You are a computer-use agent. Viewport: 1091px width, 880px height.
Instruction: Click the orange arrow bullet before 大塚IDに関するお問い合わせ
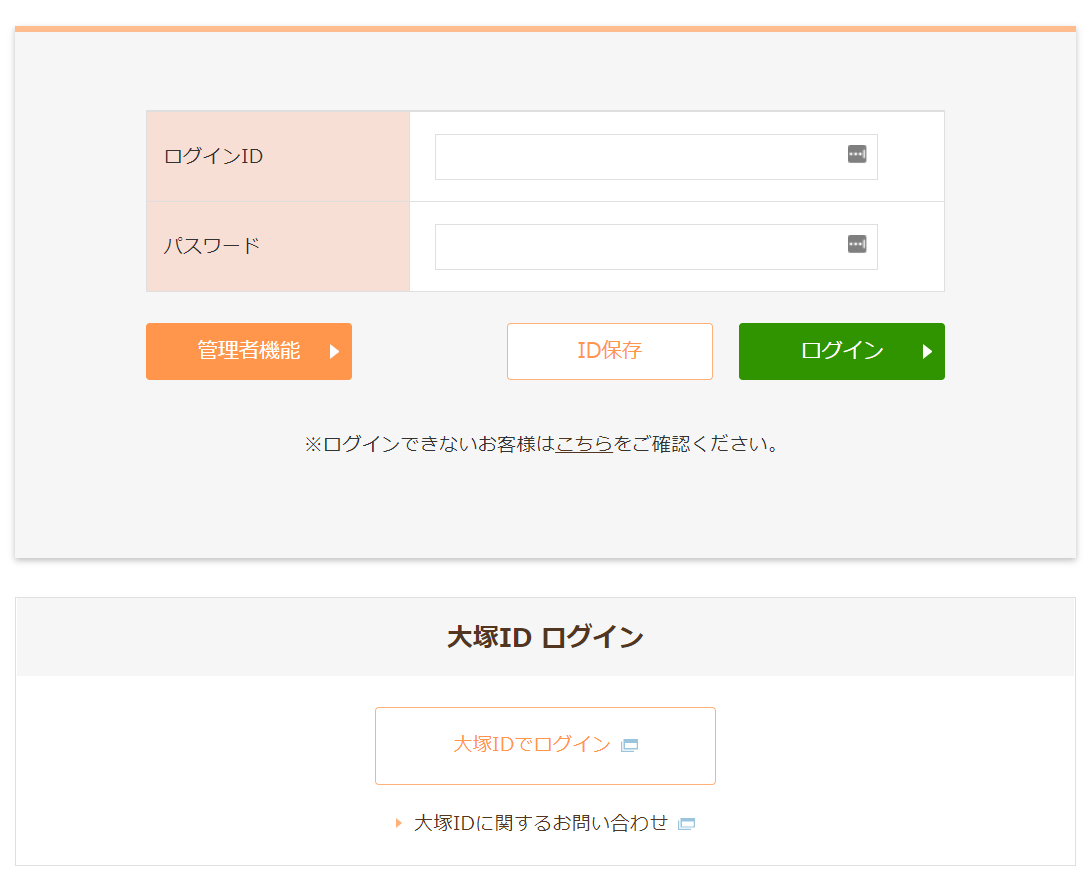pos(399,823)
